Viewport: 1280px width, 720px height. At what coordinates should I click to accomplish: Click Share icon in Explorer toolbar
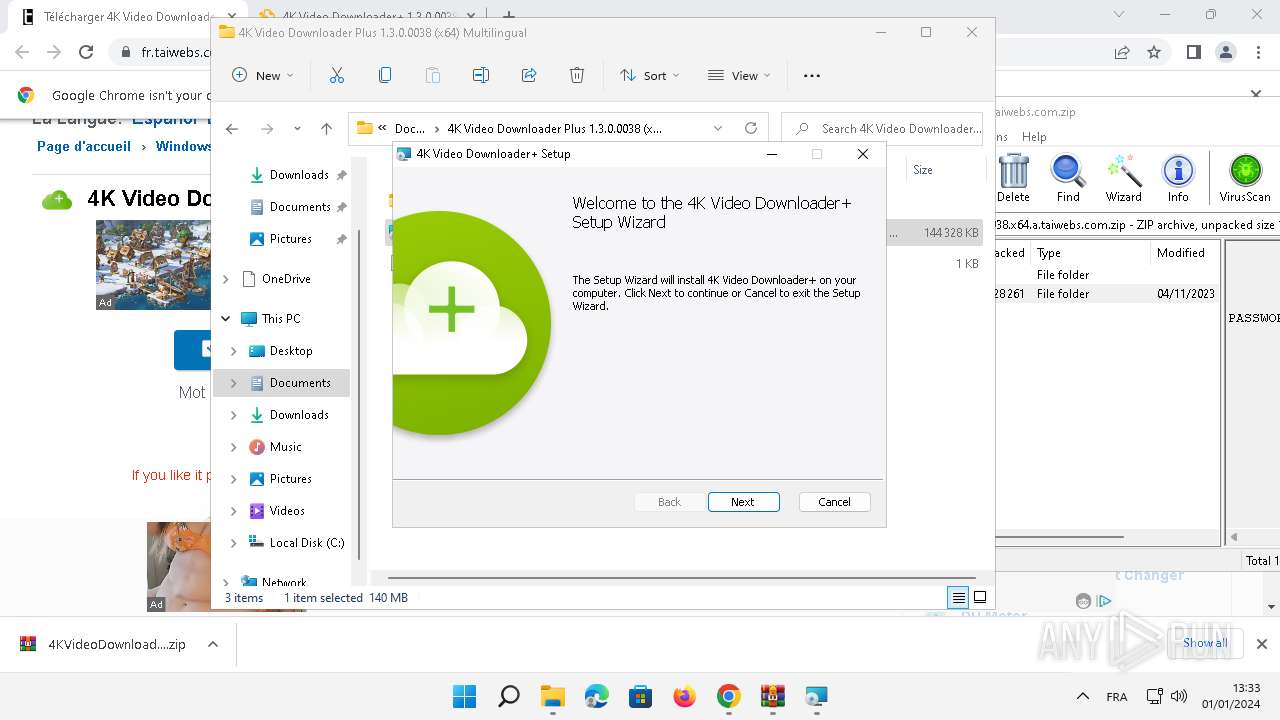coord(529,75)
